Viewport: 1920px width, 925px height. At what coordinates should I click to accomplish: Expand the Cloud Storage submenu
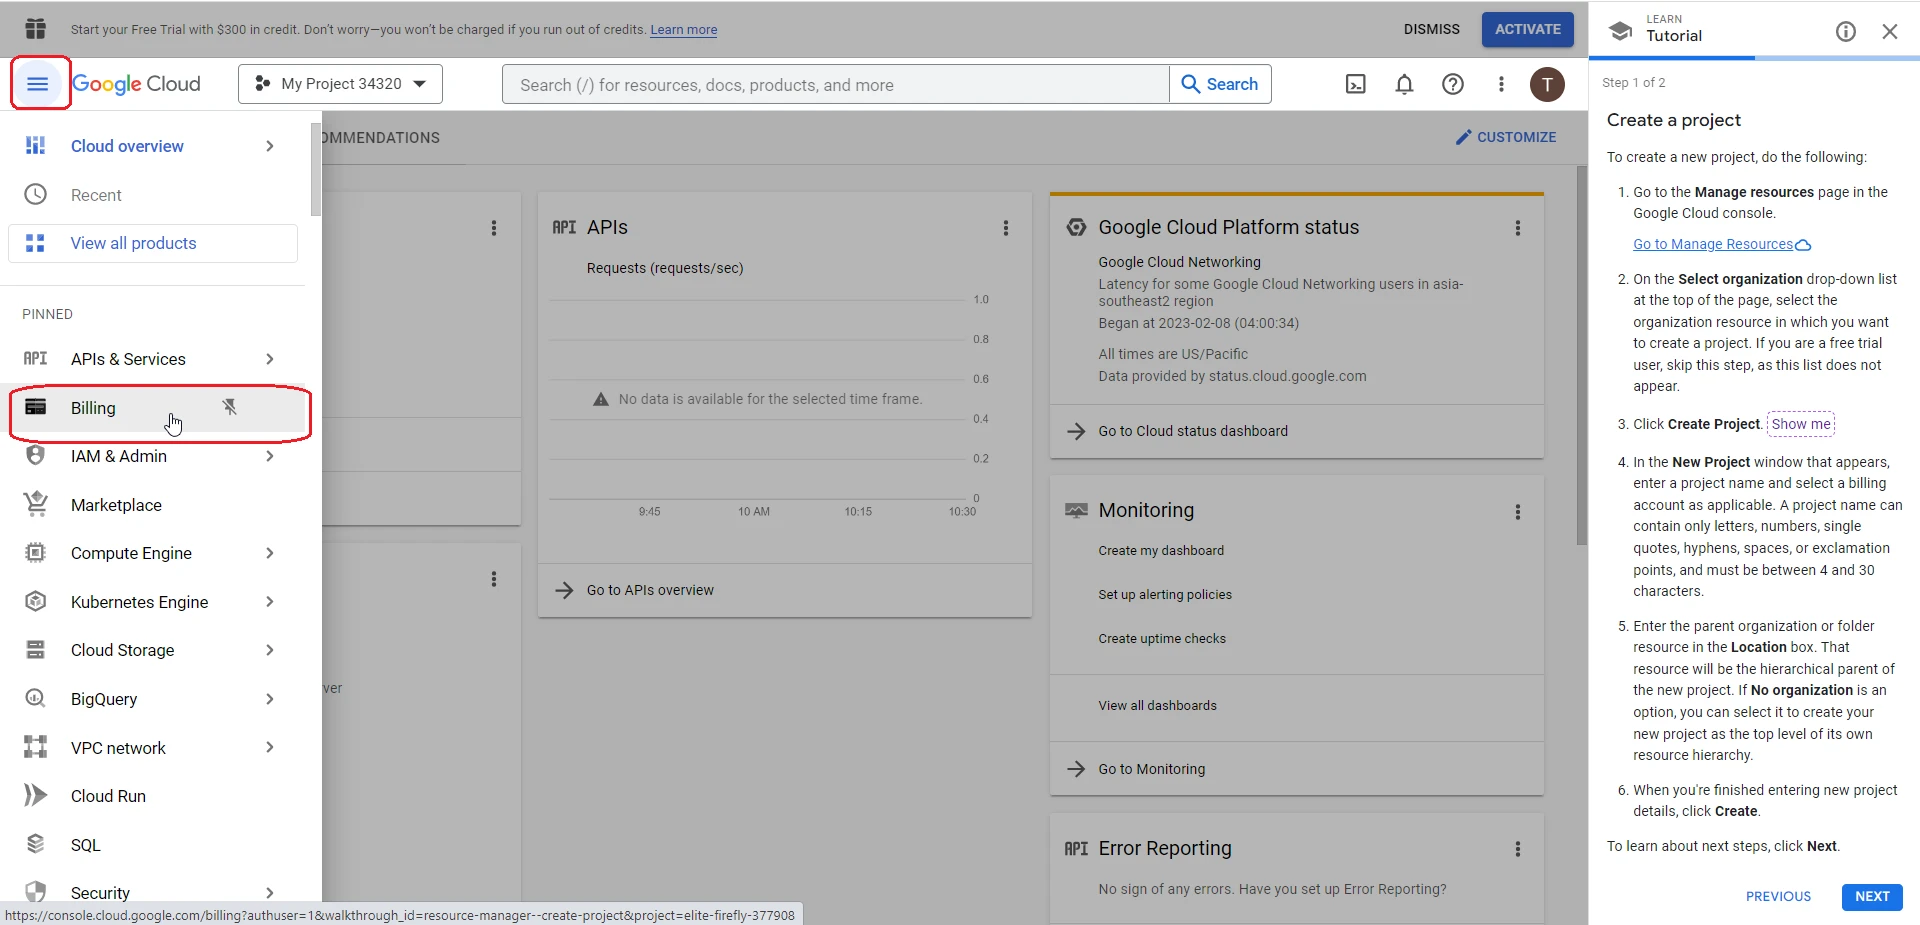tap(270, 650)
